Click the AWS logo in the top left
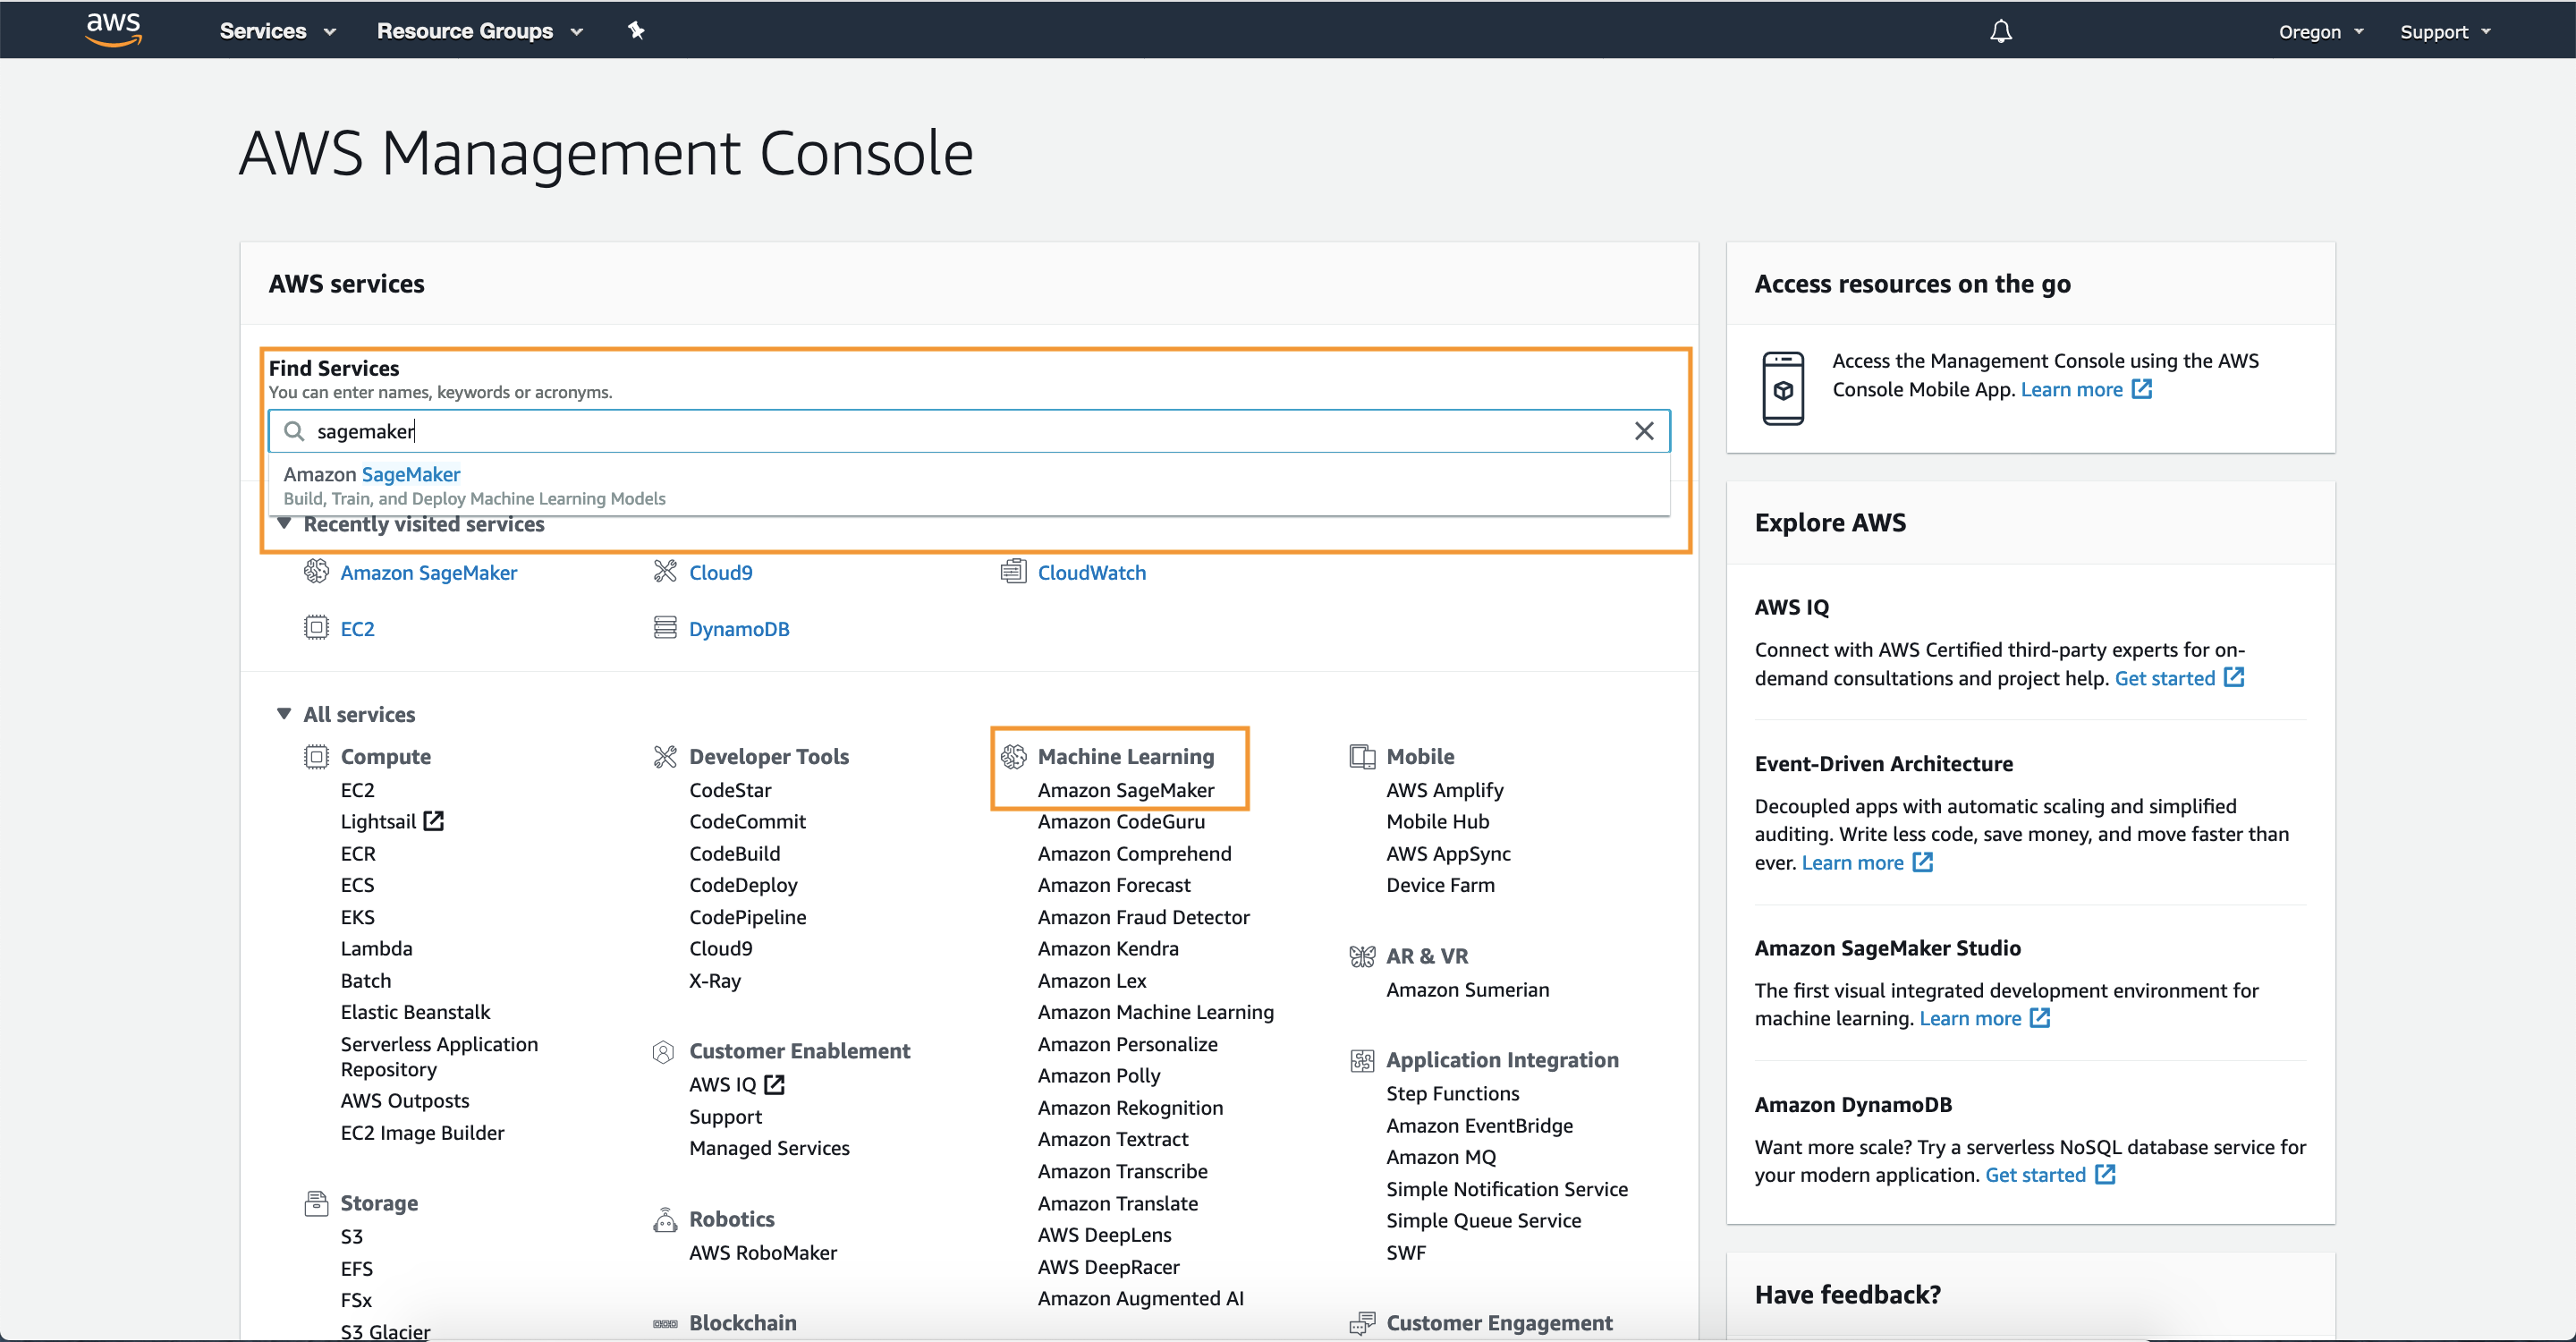The image size is (2576, 1342). pos(111,29)
